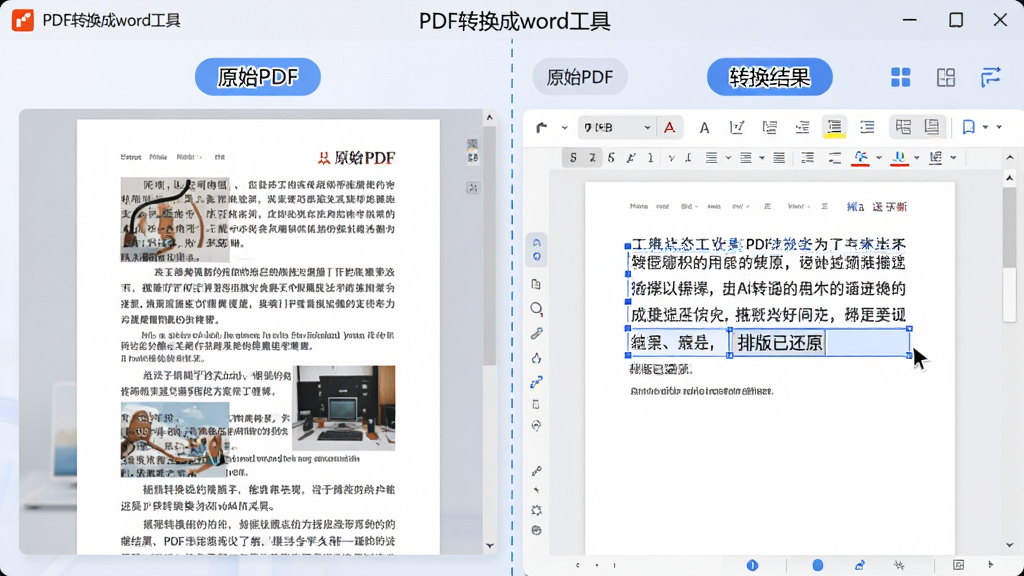1024x576 pixels.
Task: Click the gear settings icon in the sidebar
Action: pyautogui.click(x=536, y=510)
